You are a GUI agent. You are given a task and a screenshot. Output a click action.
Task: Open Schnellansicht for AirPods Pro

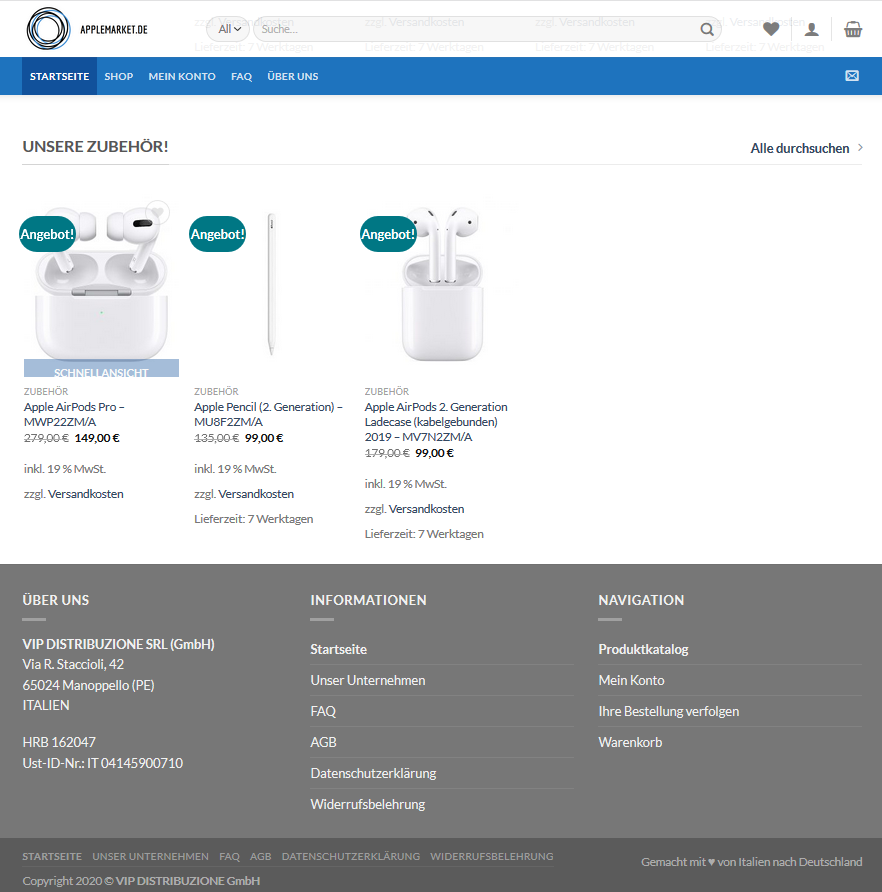pyautogui.click(x=101, y=369)
